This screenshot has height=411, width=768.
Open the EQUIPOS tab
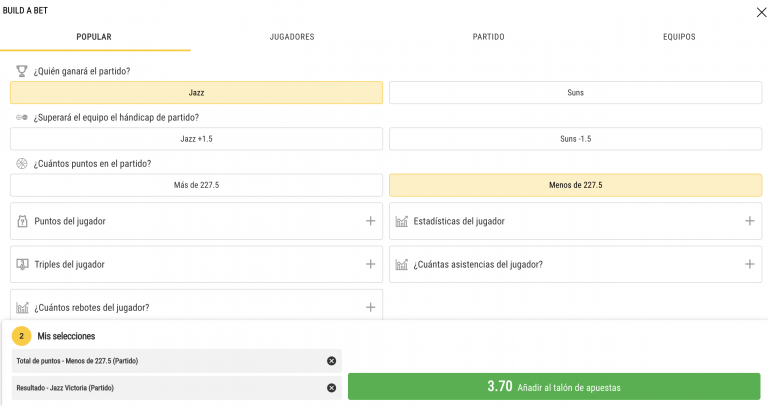click(x=679, y=37)
